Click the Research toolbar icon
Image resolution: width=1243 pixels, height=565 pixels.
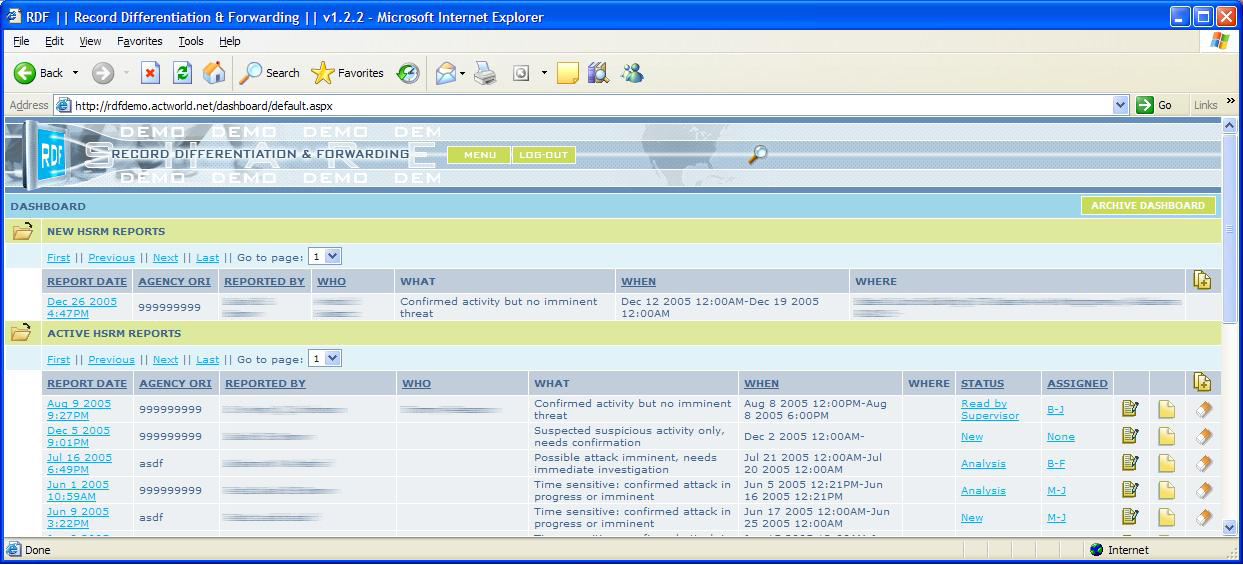tap(598, 73)
